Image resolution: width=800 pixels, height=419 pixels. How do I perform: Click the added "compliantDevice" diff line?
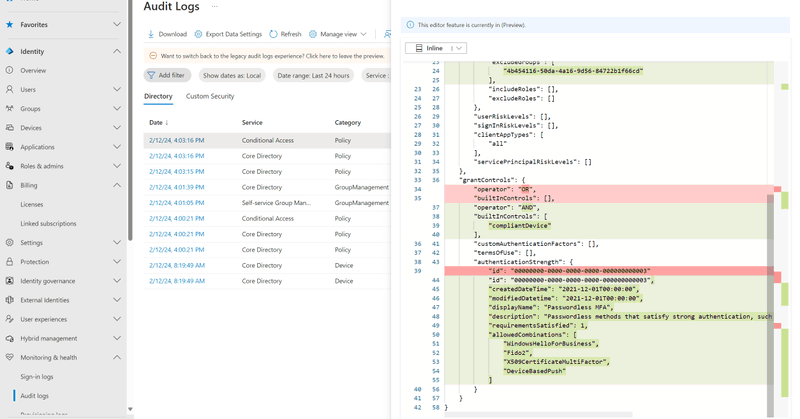point(609,226)
